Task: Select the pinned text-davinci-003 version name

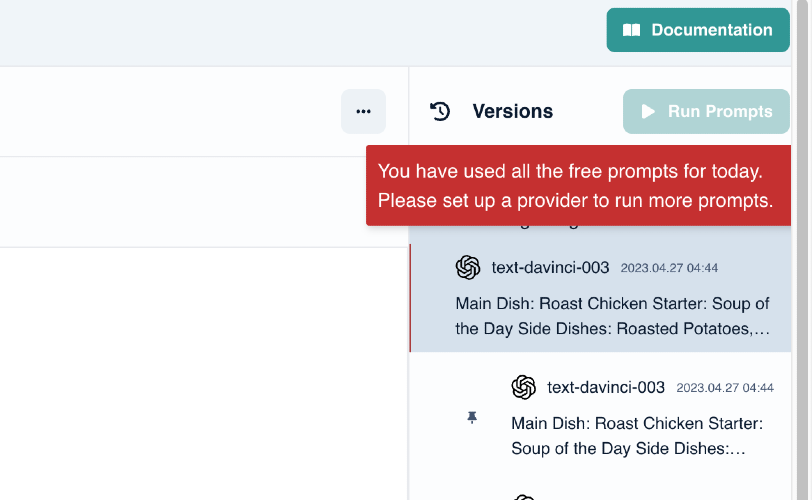Action: (x=605, y=387)
